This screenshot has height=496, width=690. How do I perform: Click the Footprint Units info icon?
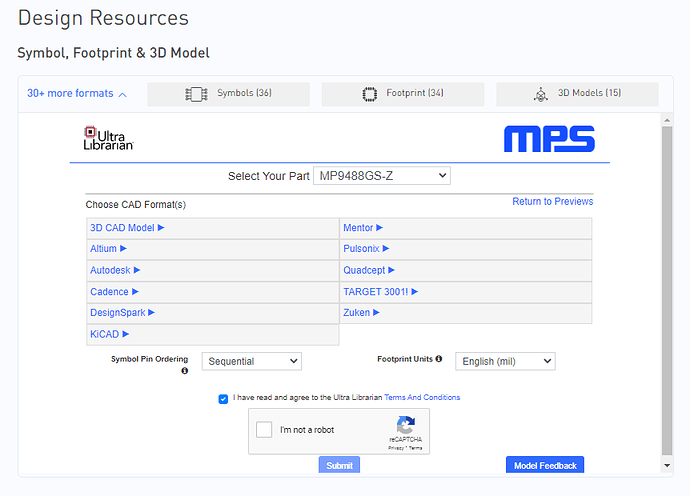click(439, 359)
